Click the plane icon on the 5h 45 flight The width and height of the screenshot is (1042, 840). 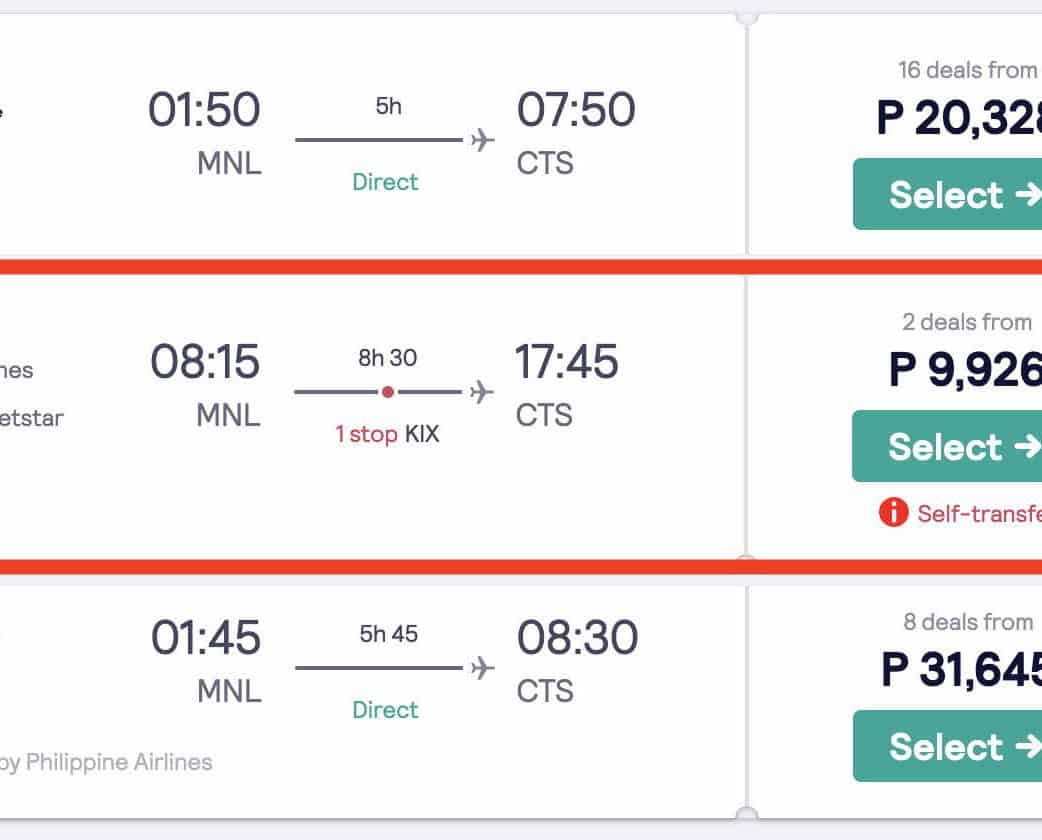[483, 668]
